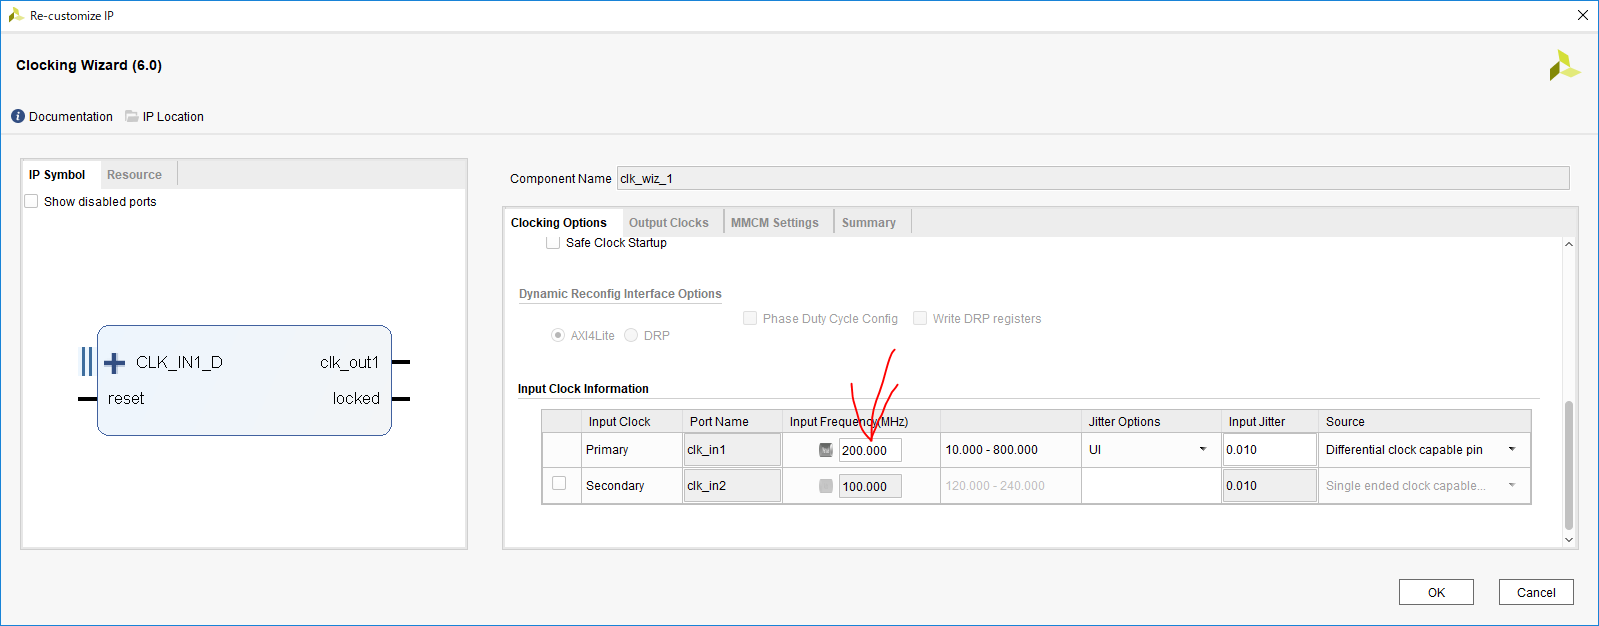Click the Vivado icon in title bar
The height and width of the screenshot is (626, 1599).
[16, 15]
